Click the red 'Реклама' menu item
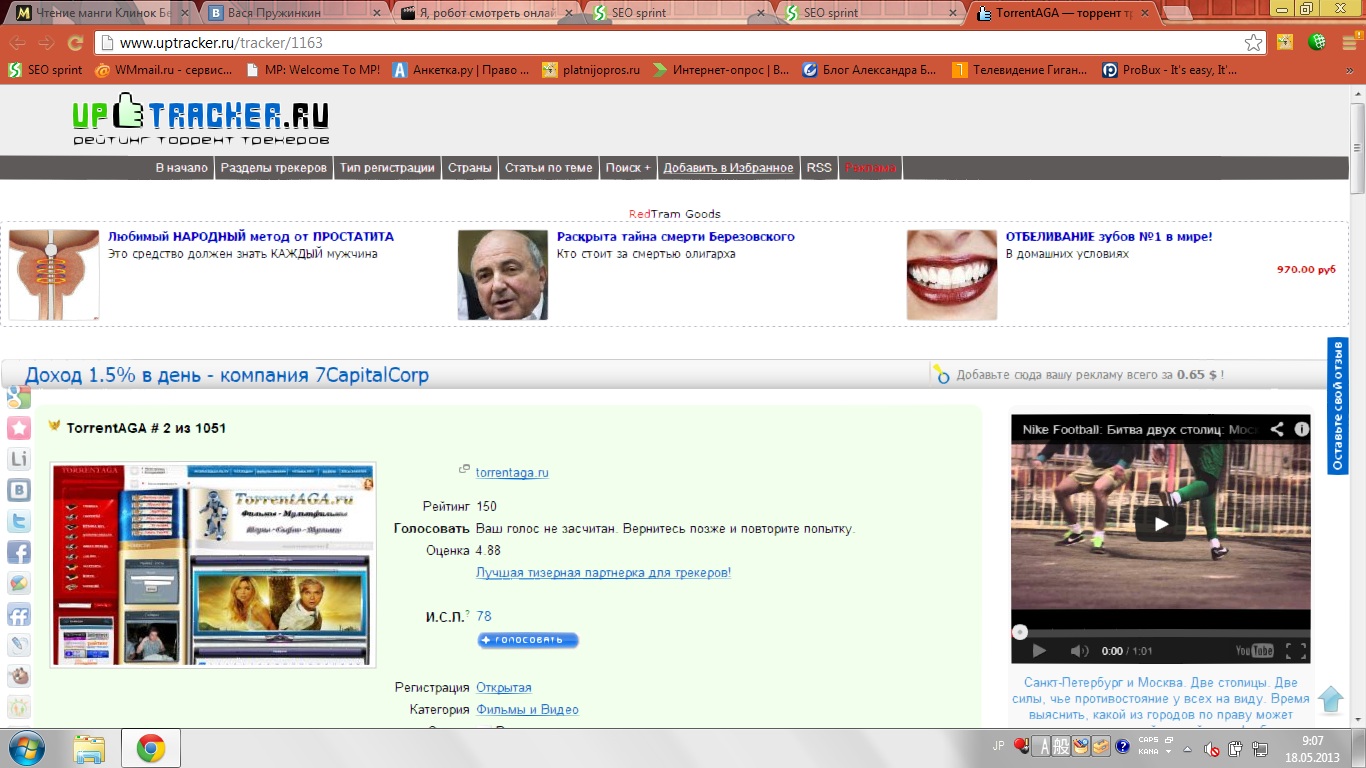Viewport: 1366px width, 768px height. 870,168
